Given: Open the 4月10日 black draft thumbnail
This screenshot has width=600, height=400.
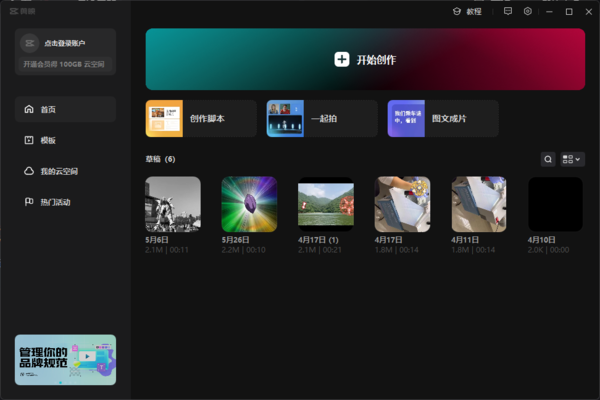Looking at the screenshot, I should click(x=555, y=204).
